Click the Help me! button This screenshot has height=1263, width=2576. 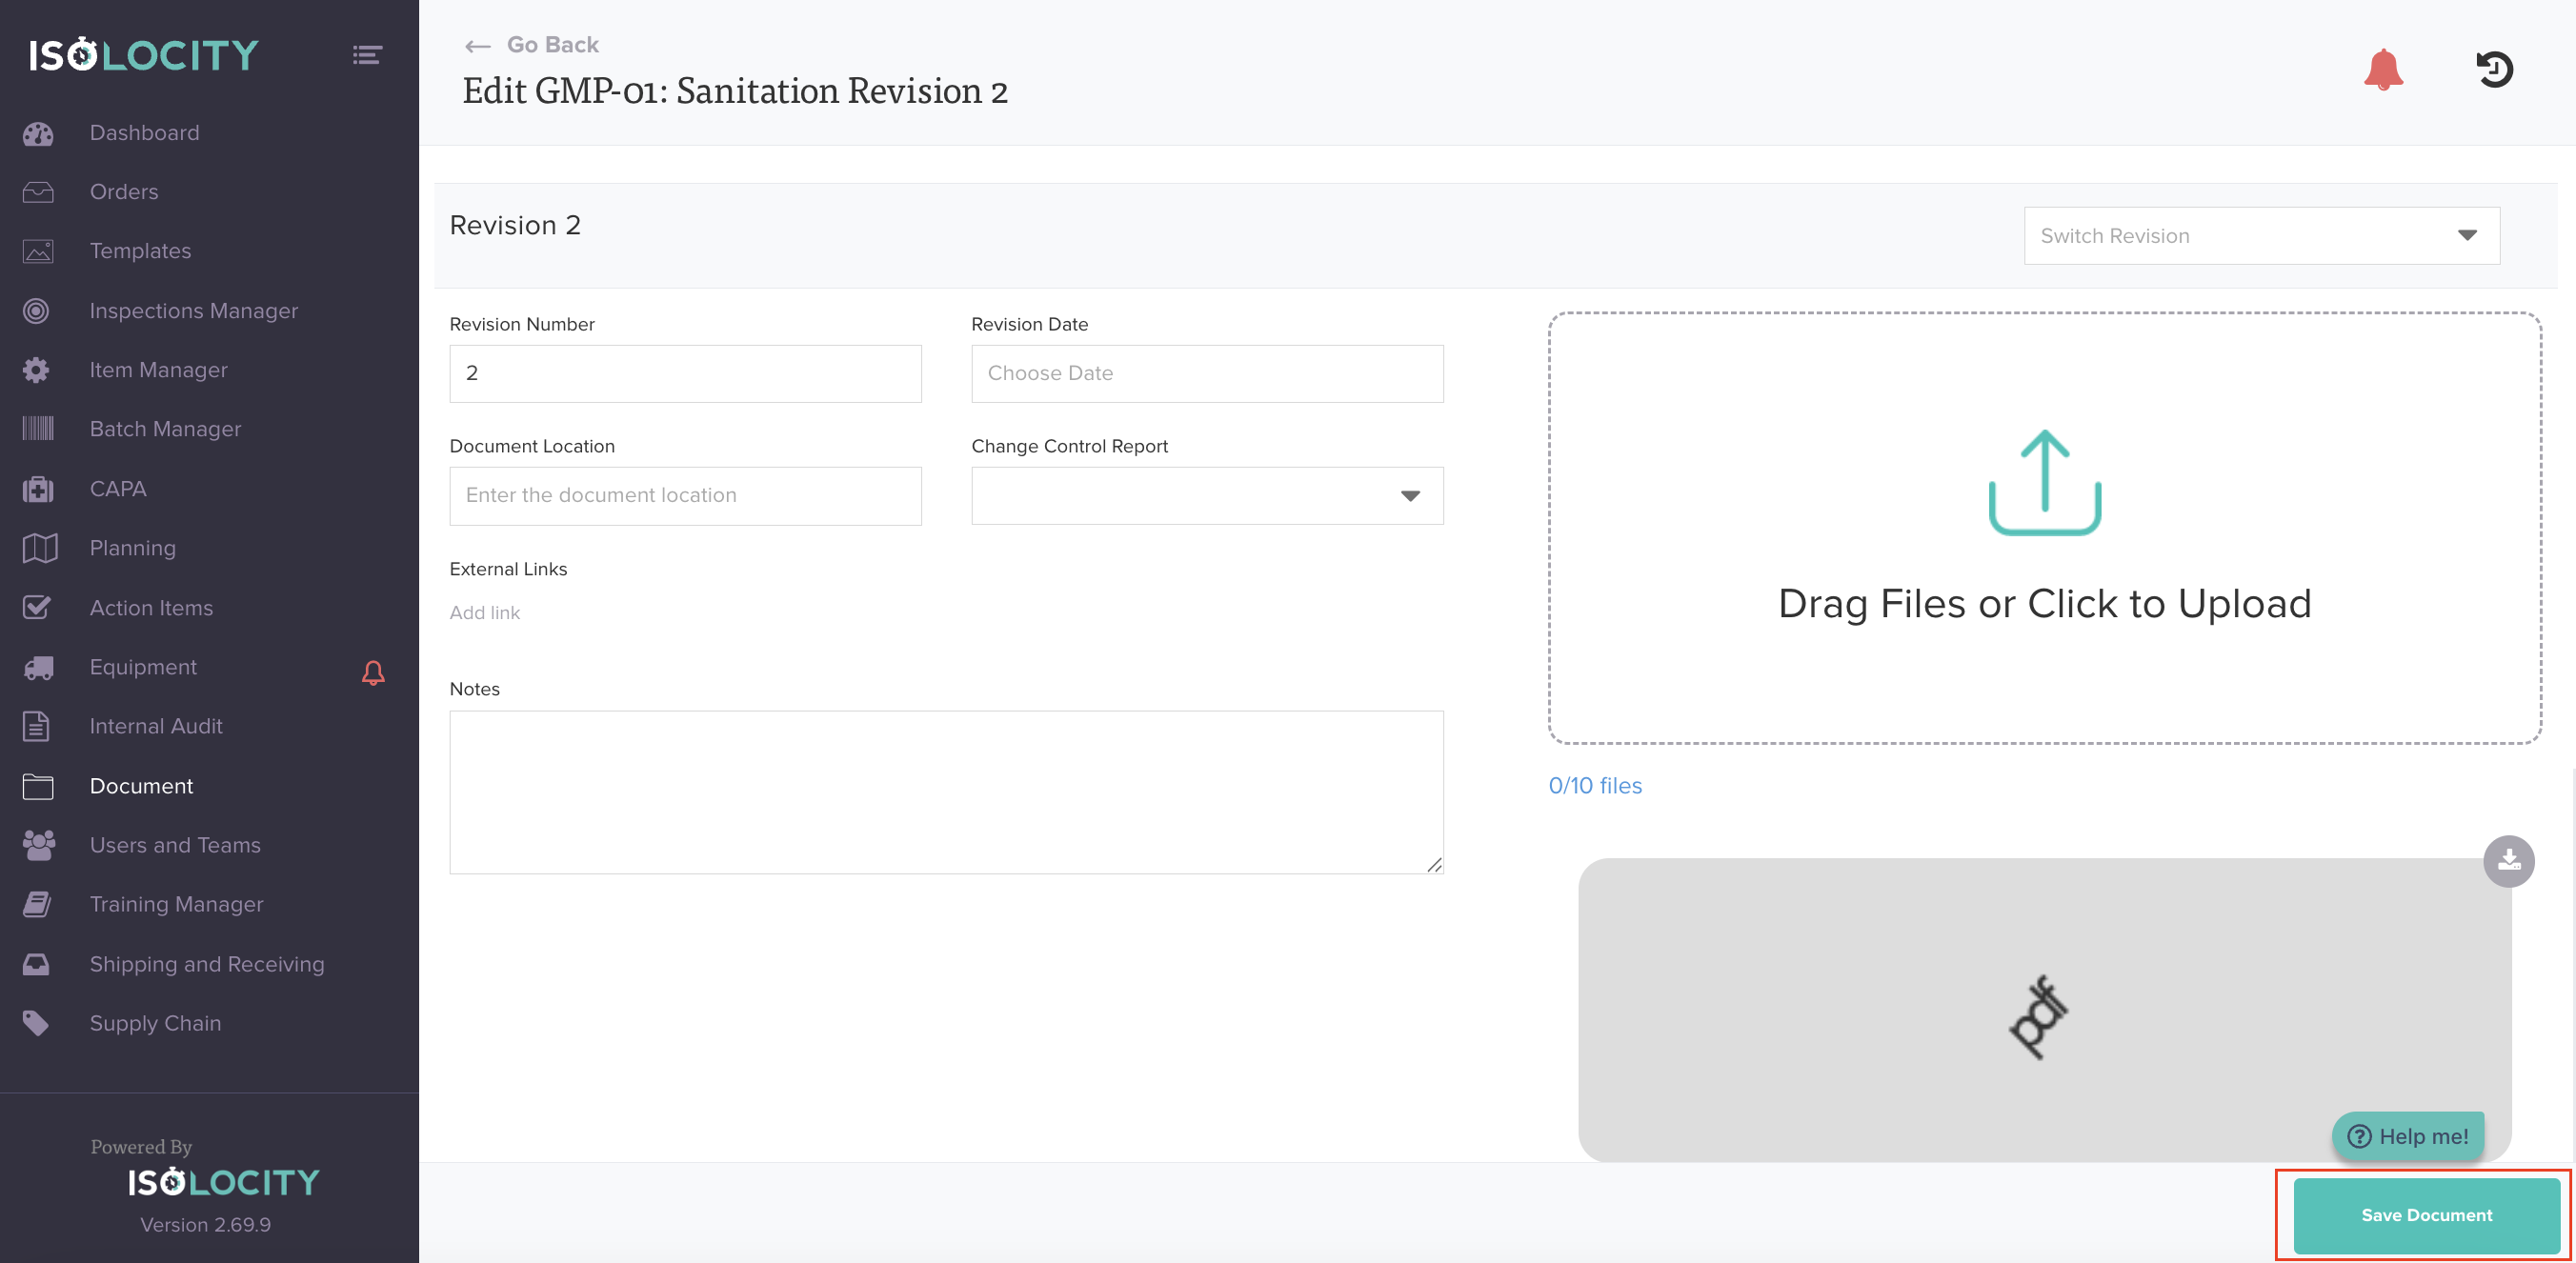2407,1136
